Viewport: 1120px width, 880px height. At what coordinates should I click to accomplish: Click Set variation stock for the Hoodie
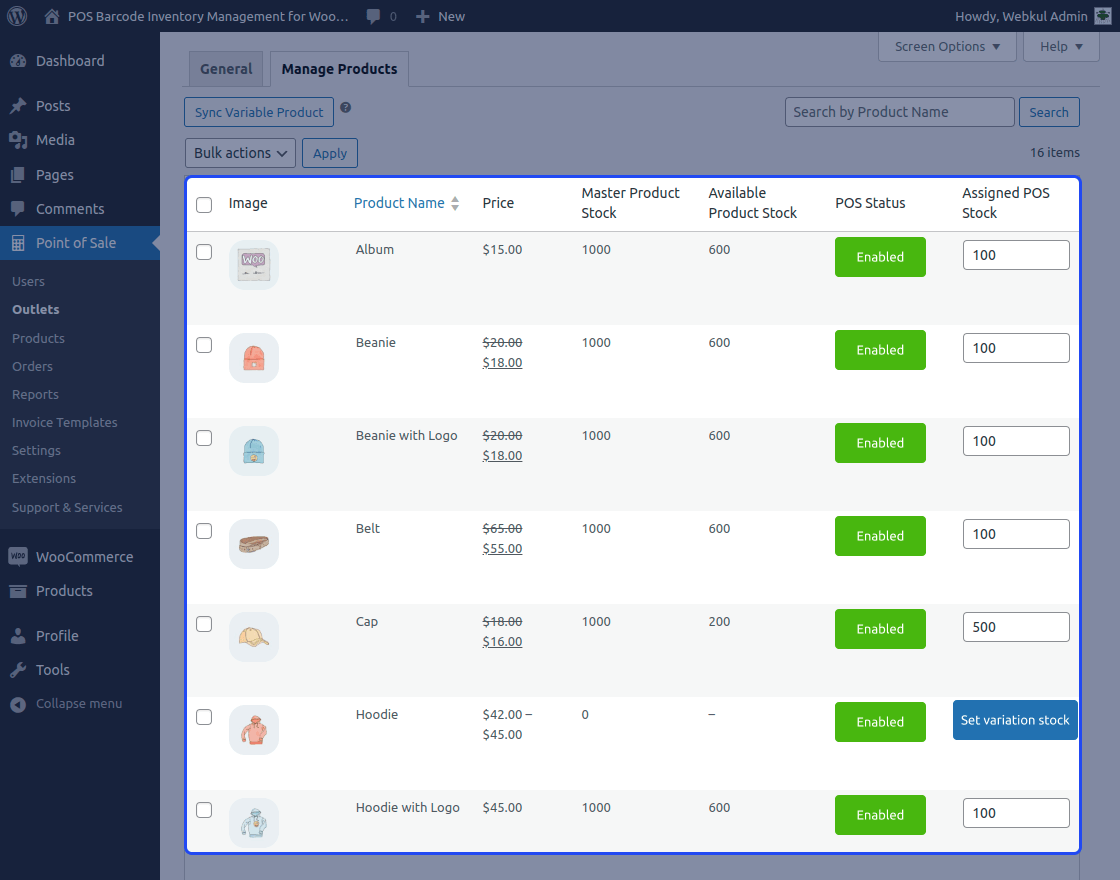tap(1015, 720)
